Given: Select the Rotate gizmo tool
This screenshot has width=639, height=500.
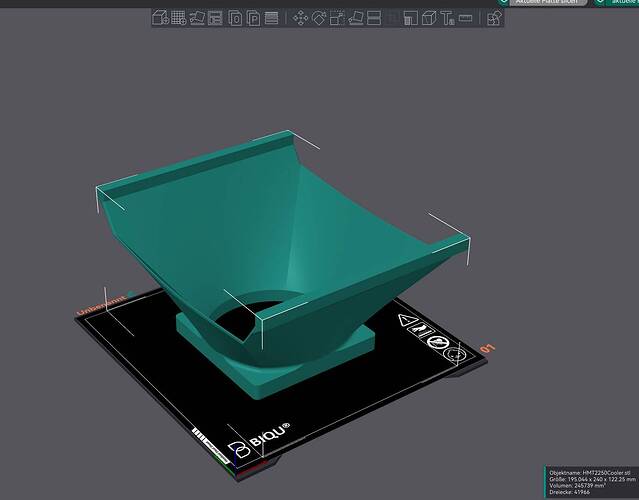Looking at the screenshot, I should (319, 18).
